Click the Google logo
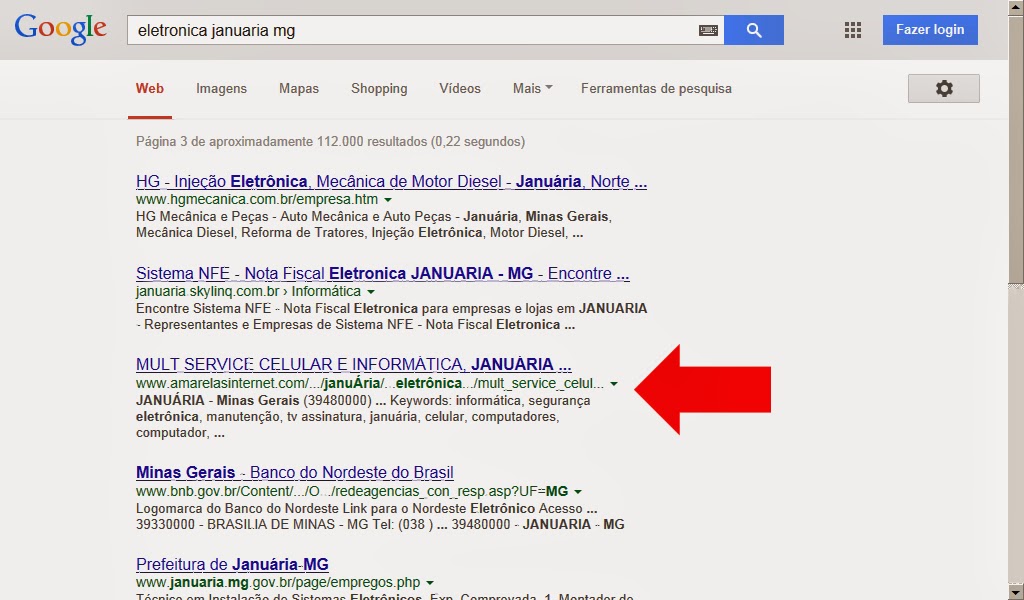The height and width of the screenshot is (600, 1024). [x=60, y=29]
